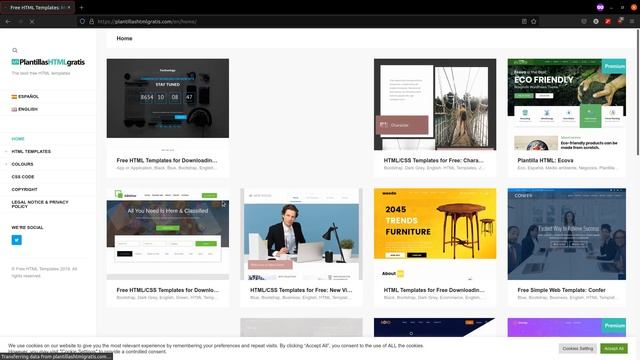
Task: Click tags under Ecova template card
Action: point(567,168)
